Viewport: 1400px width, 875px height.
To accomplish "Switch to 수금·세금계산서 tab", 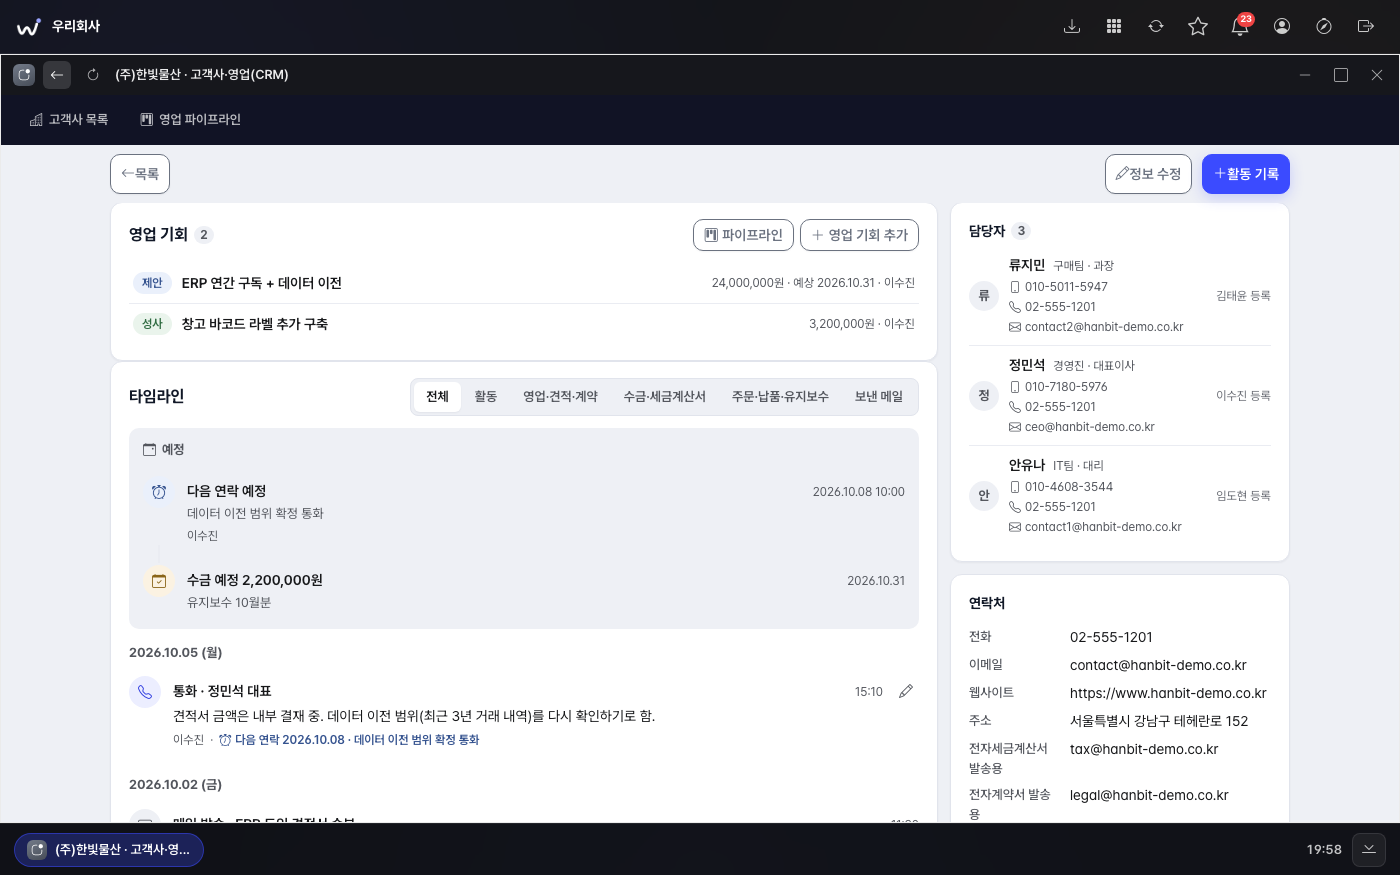I will click(x=664, y=397).
